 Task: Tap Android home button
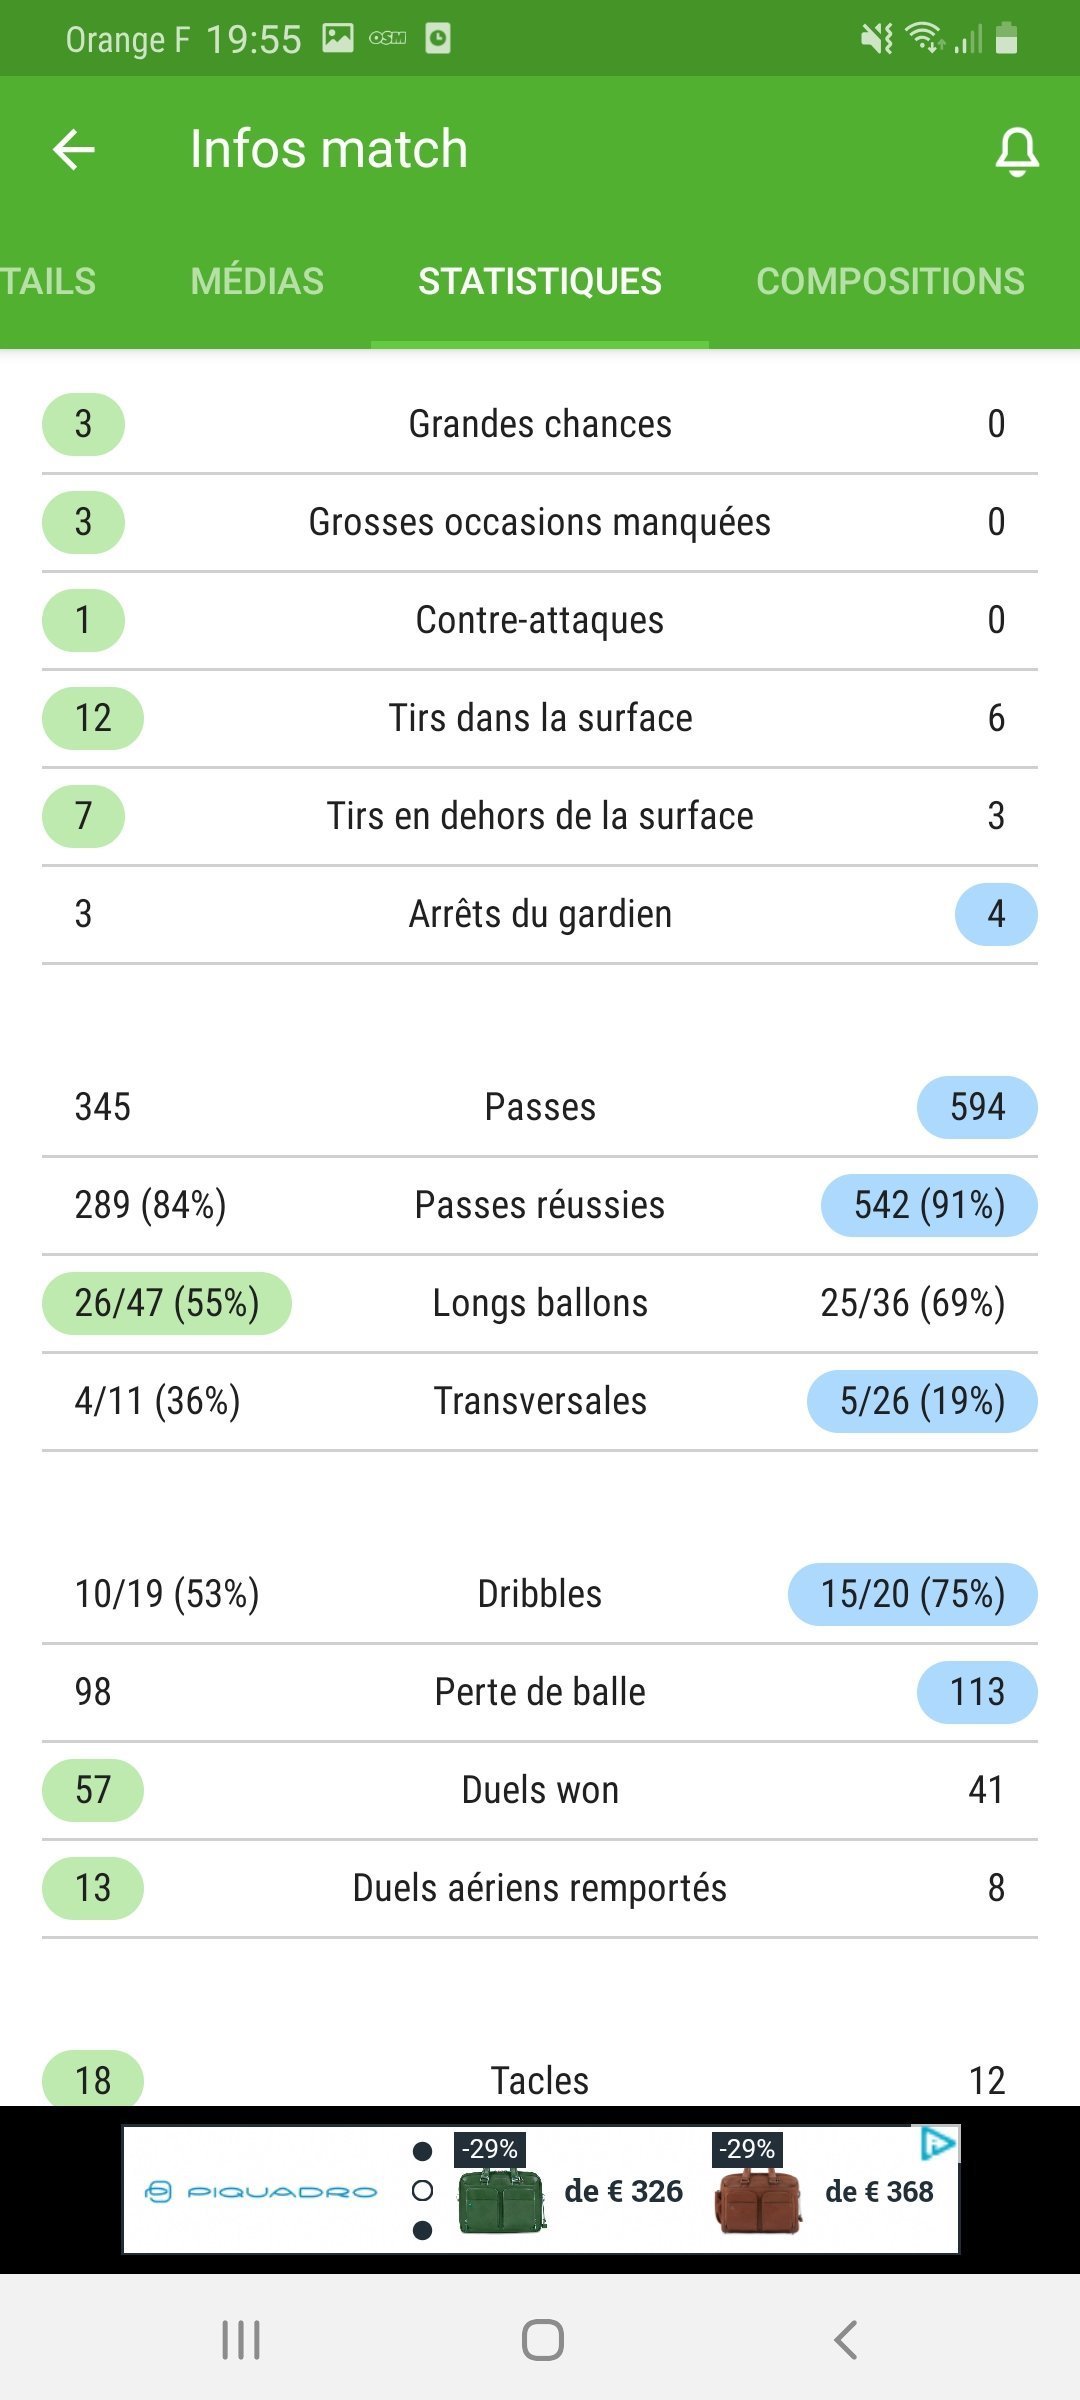pos(542,2340)
